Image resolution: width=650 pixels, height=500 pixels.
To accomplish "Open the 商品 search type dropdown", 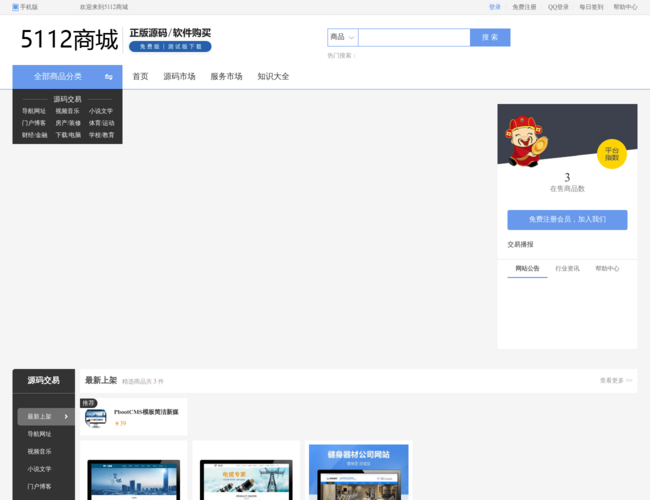I will (342, 37).
